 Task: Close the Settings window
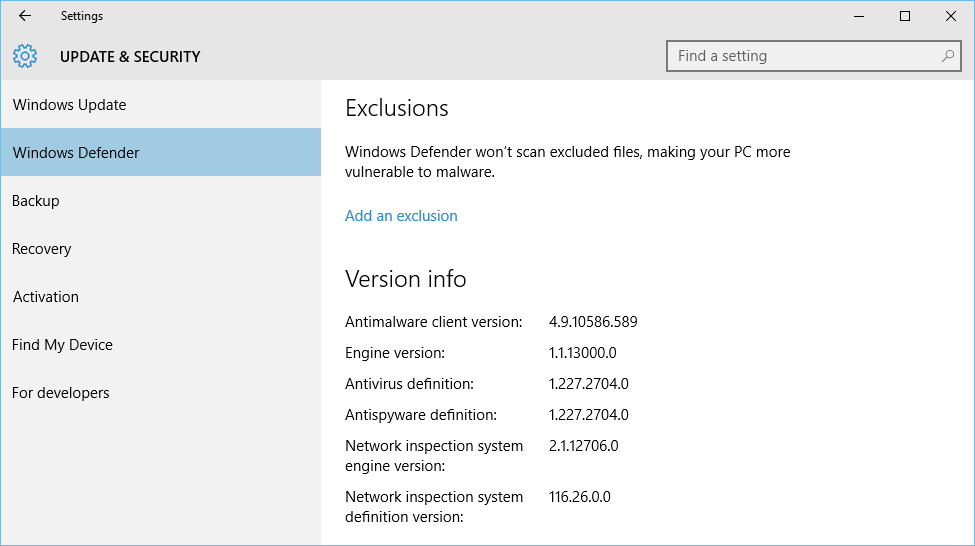pyautogui.click(x=951, y=16)
